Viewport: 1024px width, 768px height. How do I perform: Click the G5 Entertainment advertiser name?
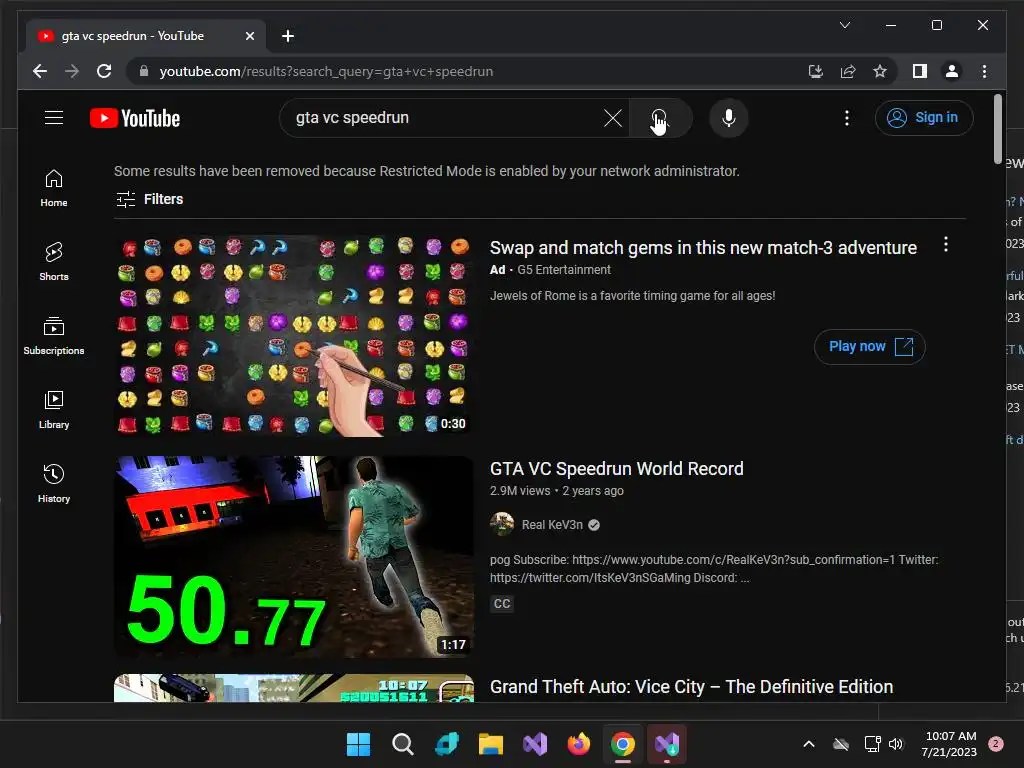click(564, 270)
